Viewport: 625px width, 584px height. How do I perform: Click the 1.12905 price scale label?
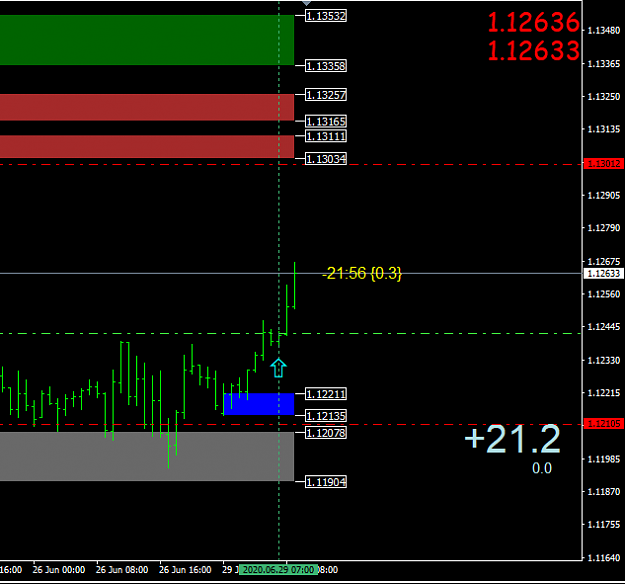tap(604, 195)
